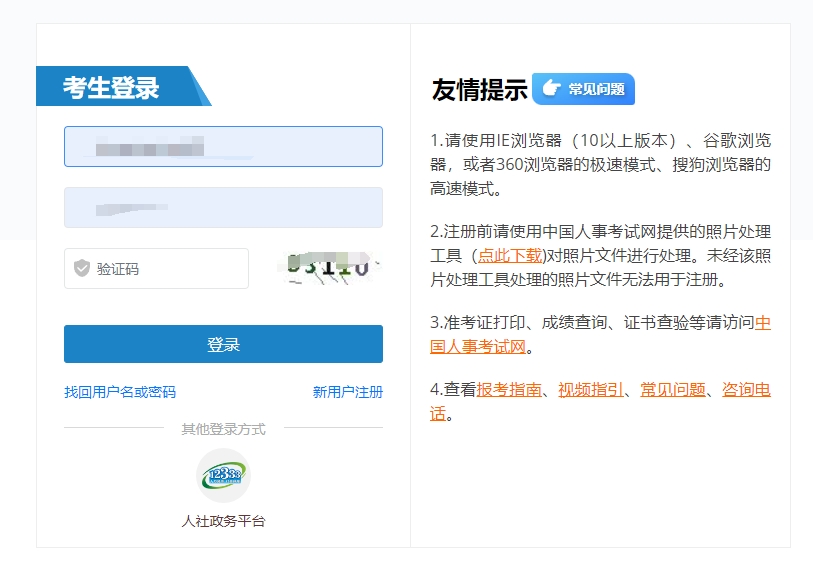813x565 pixels.
Task: Go to 新用户注册 registration link
Action: pos(347,392)
